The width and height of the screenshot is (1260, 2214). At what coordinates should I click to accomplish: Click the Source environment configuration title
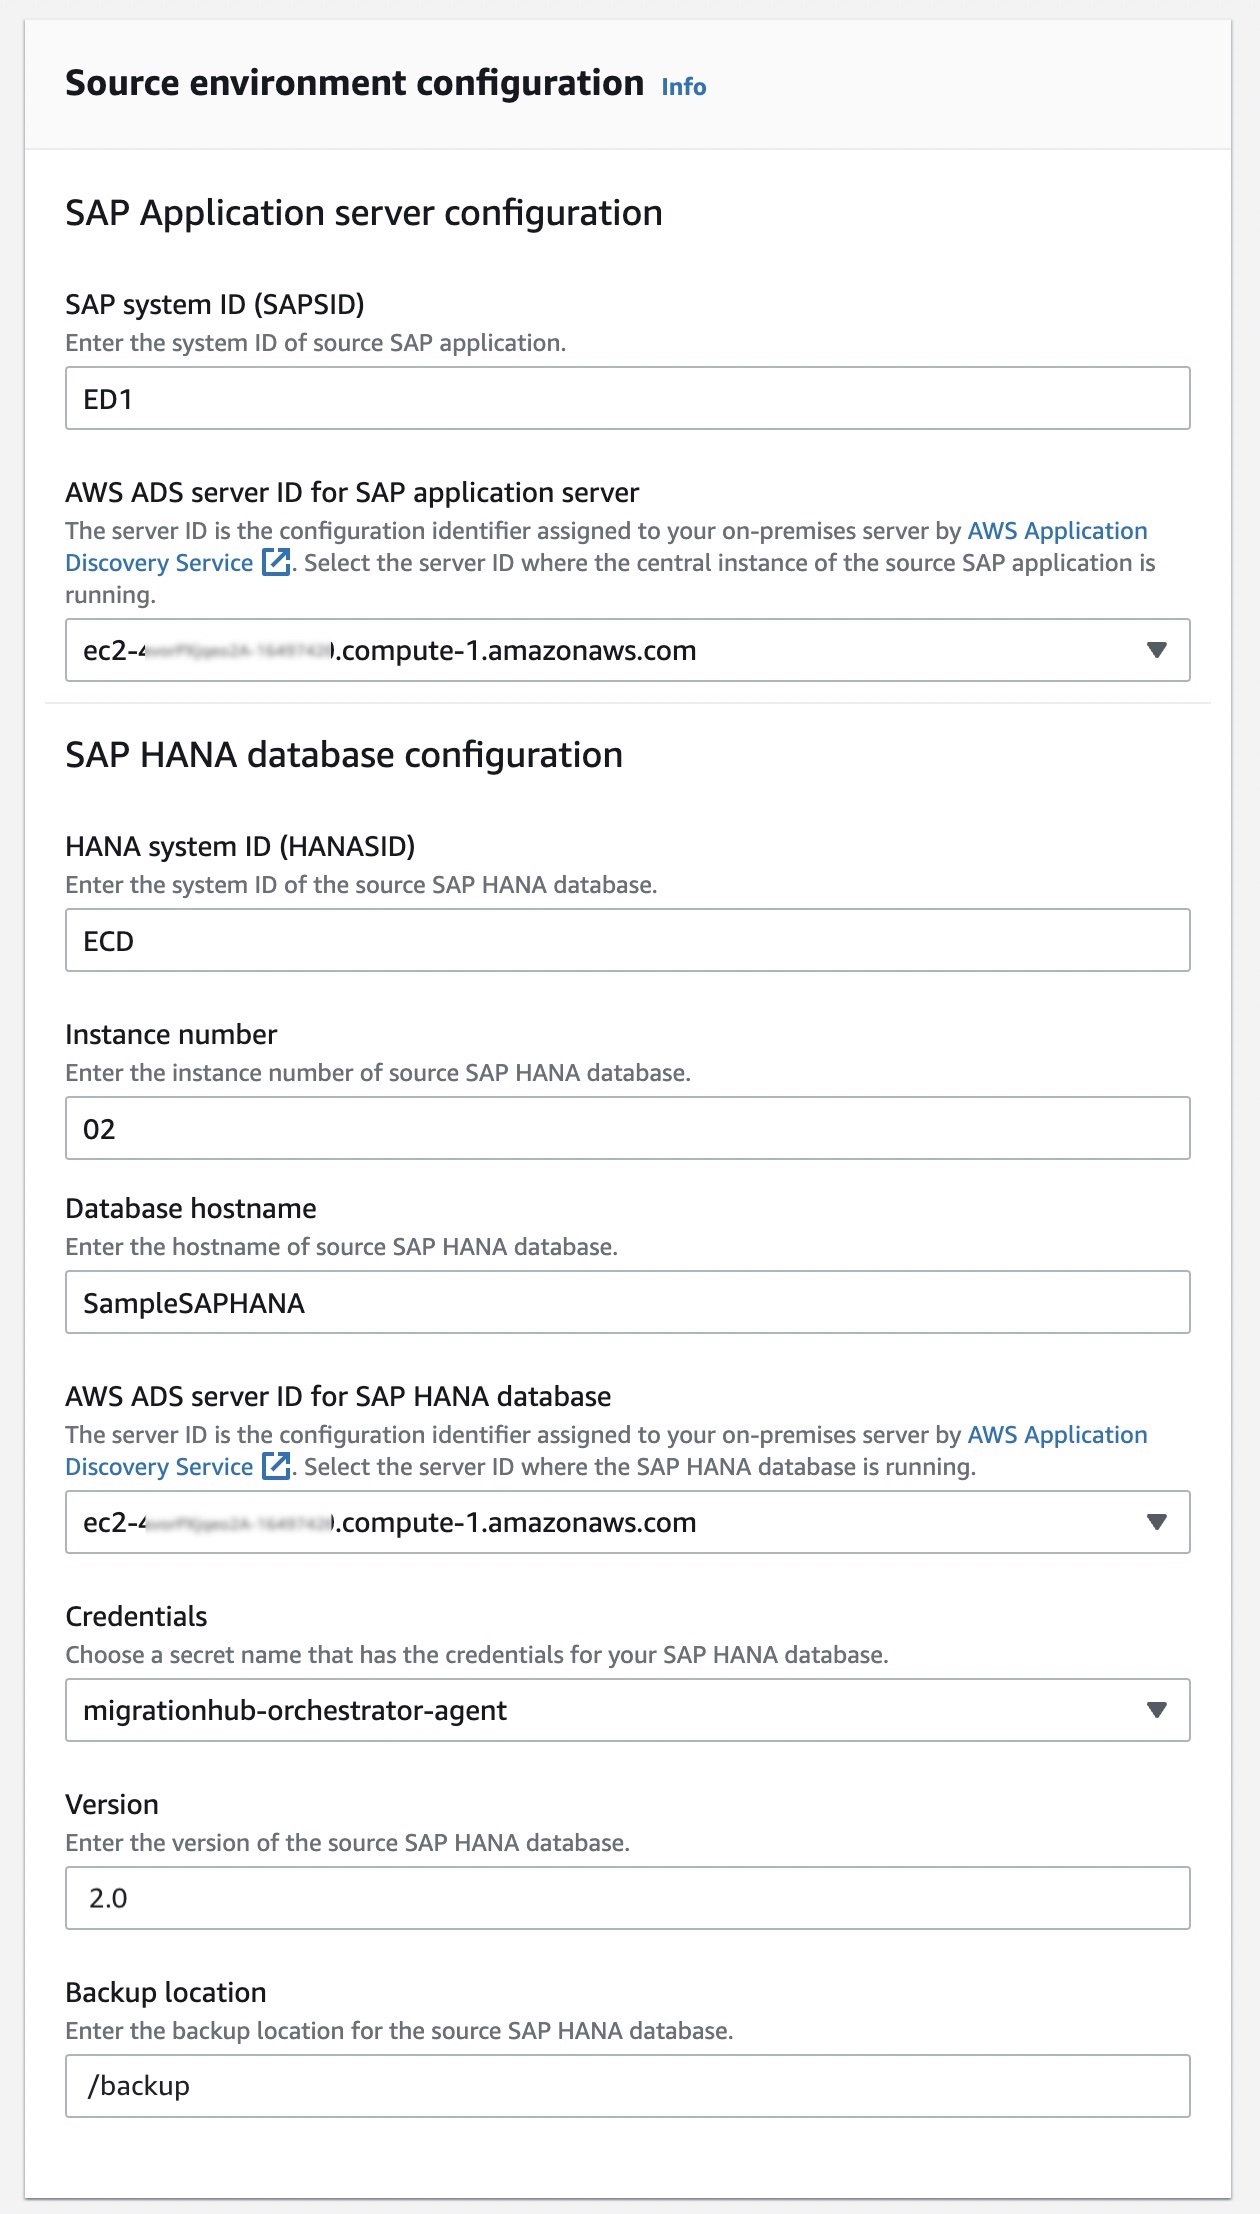tap(355, 83)
